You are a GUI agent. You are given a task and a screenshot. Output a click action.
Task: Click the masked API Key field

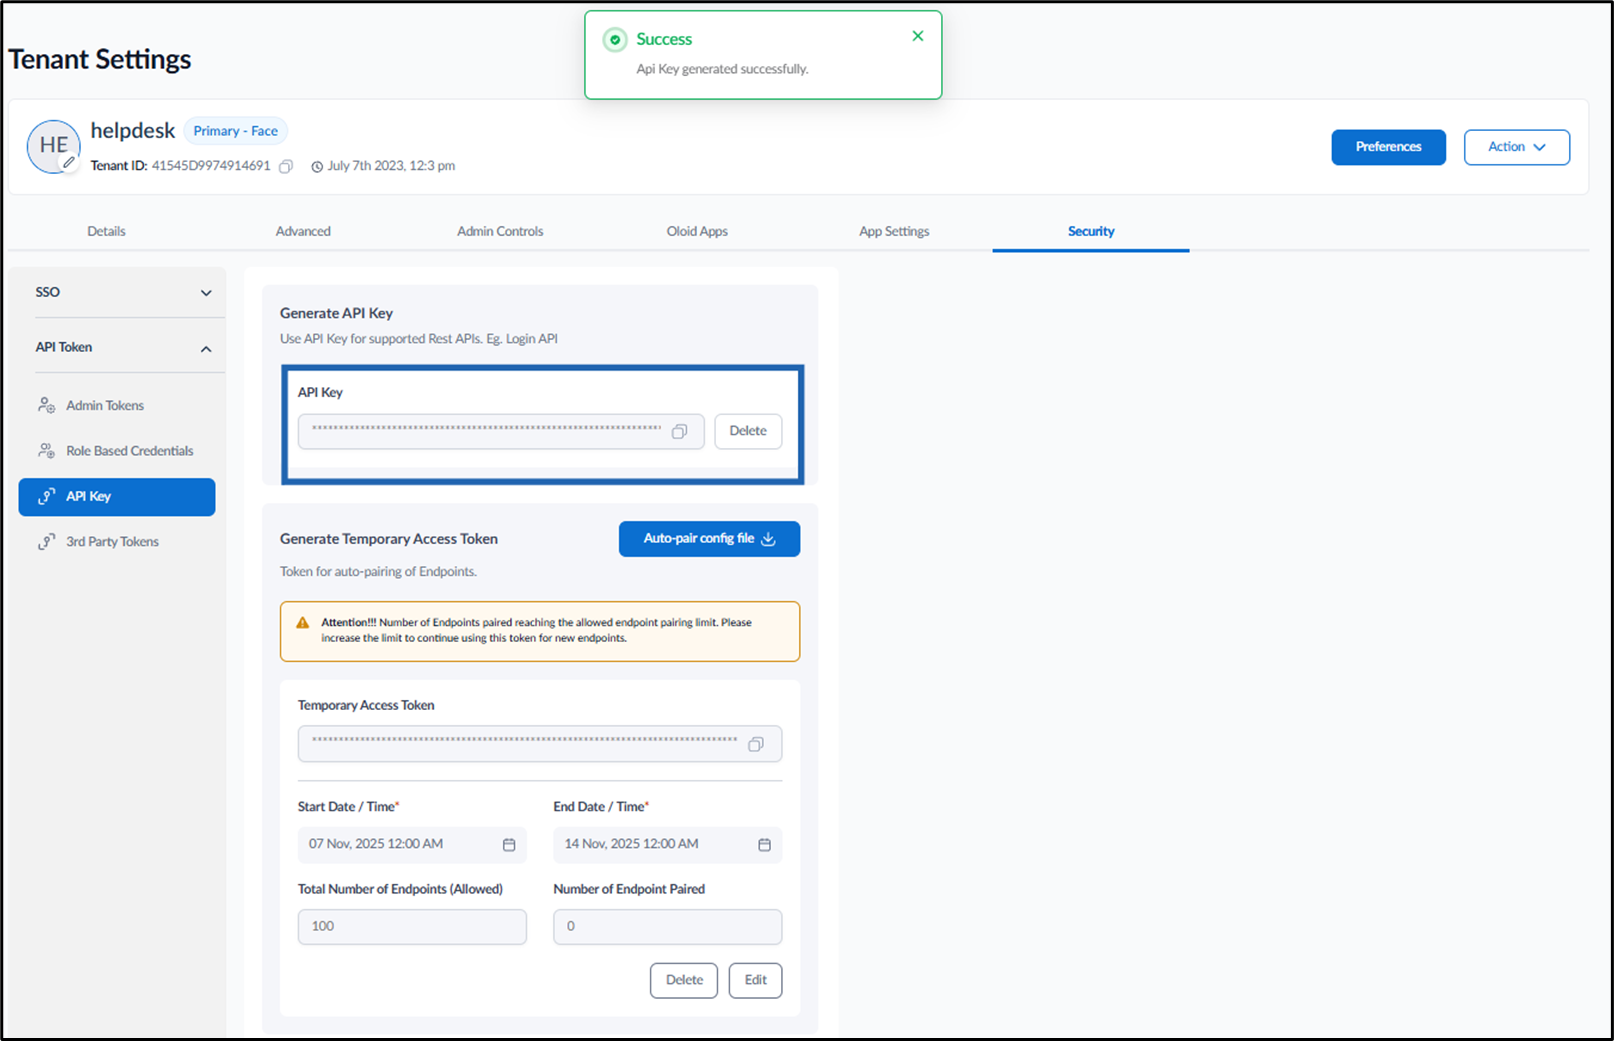(501, 431)
